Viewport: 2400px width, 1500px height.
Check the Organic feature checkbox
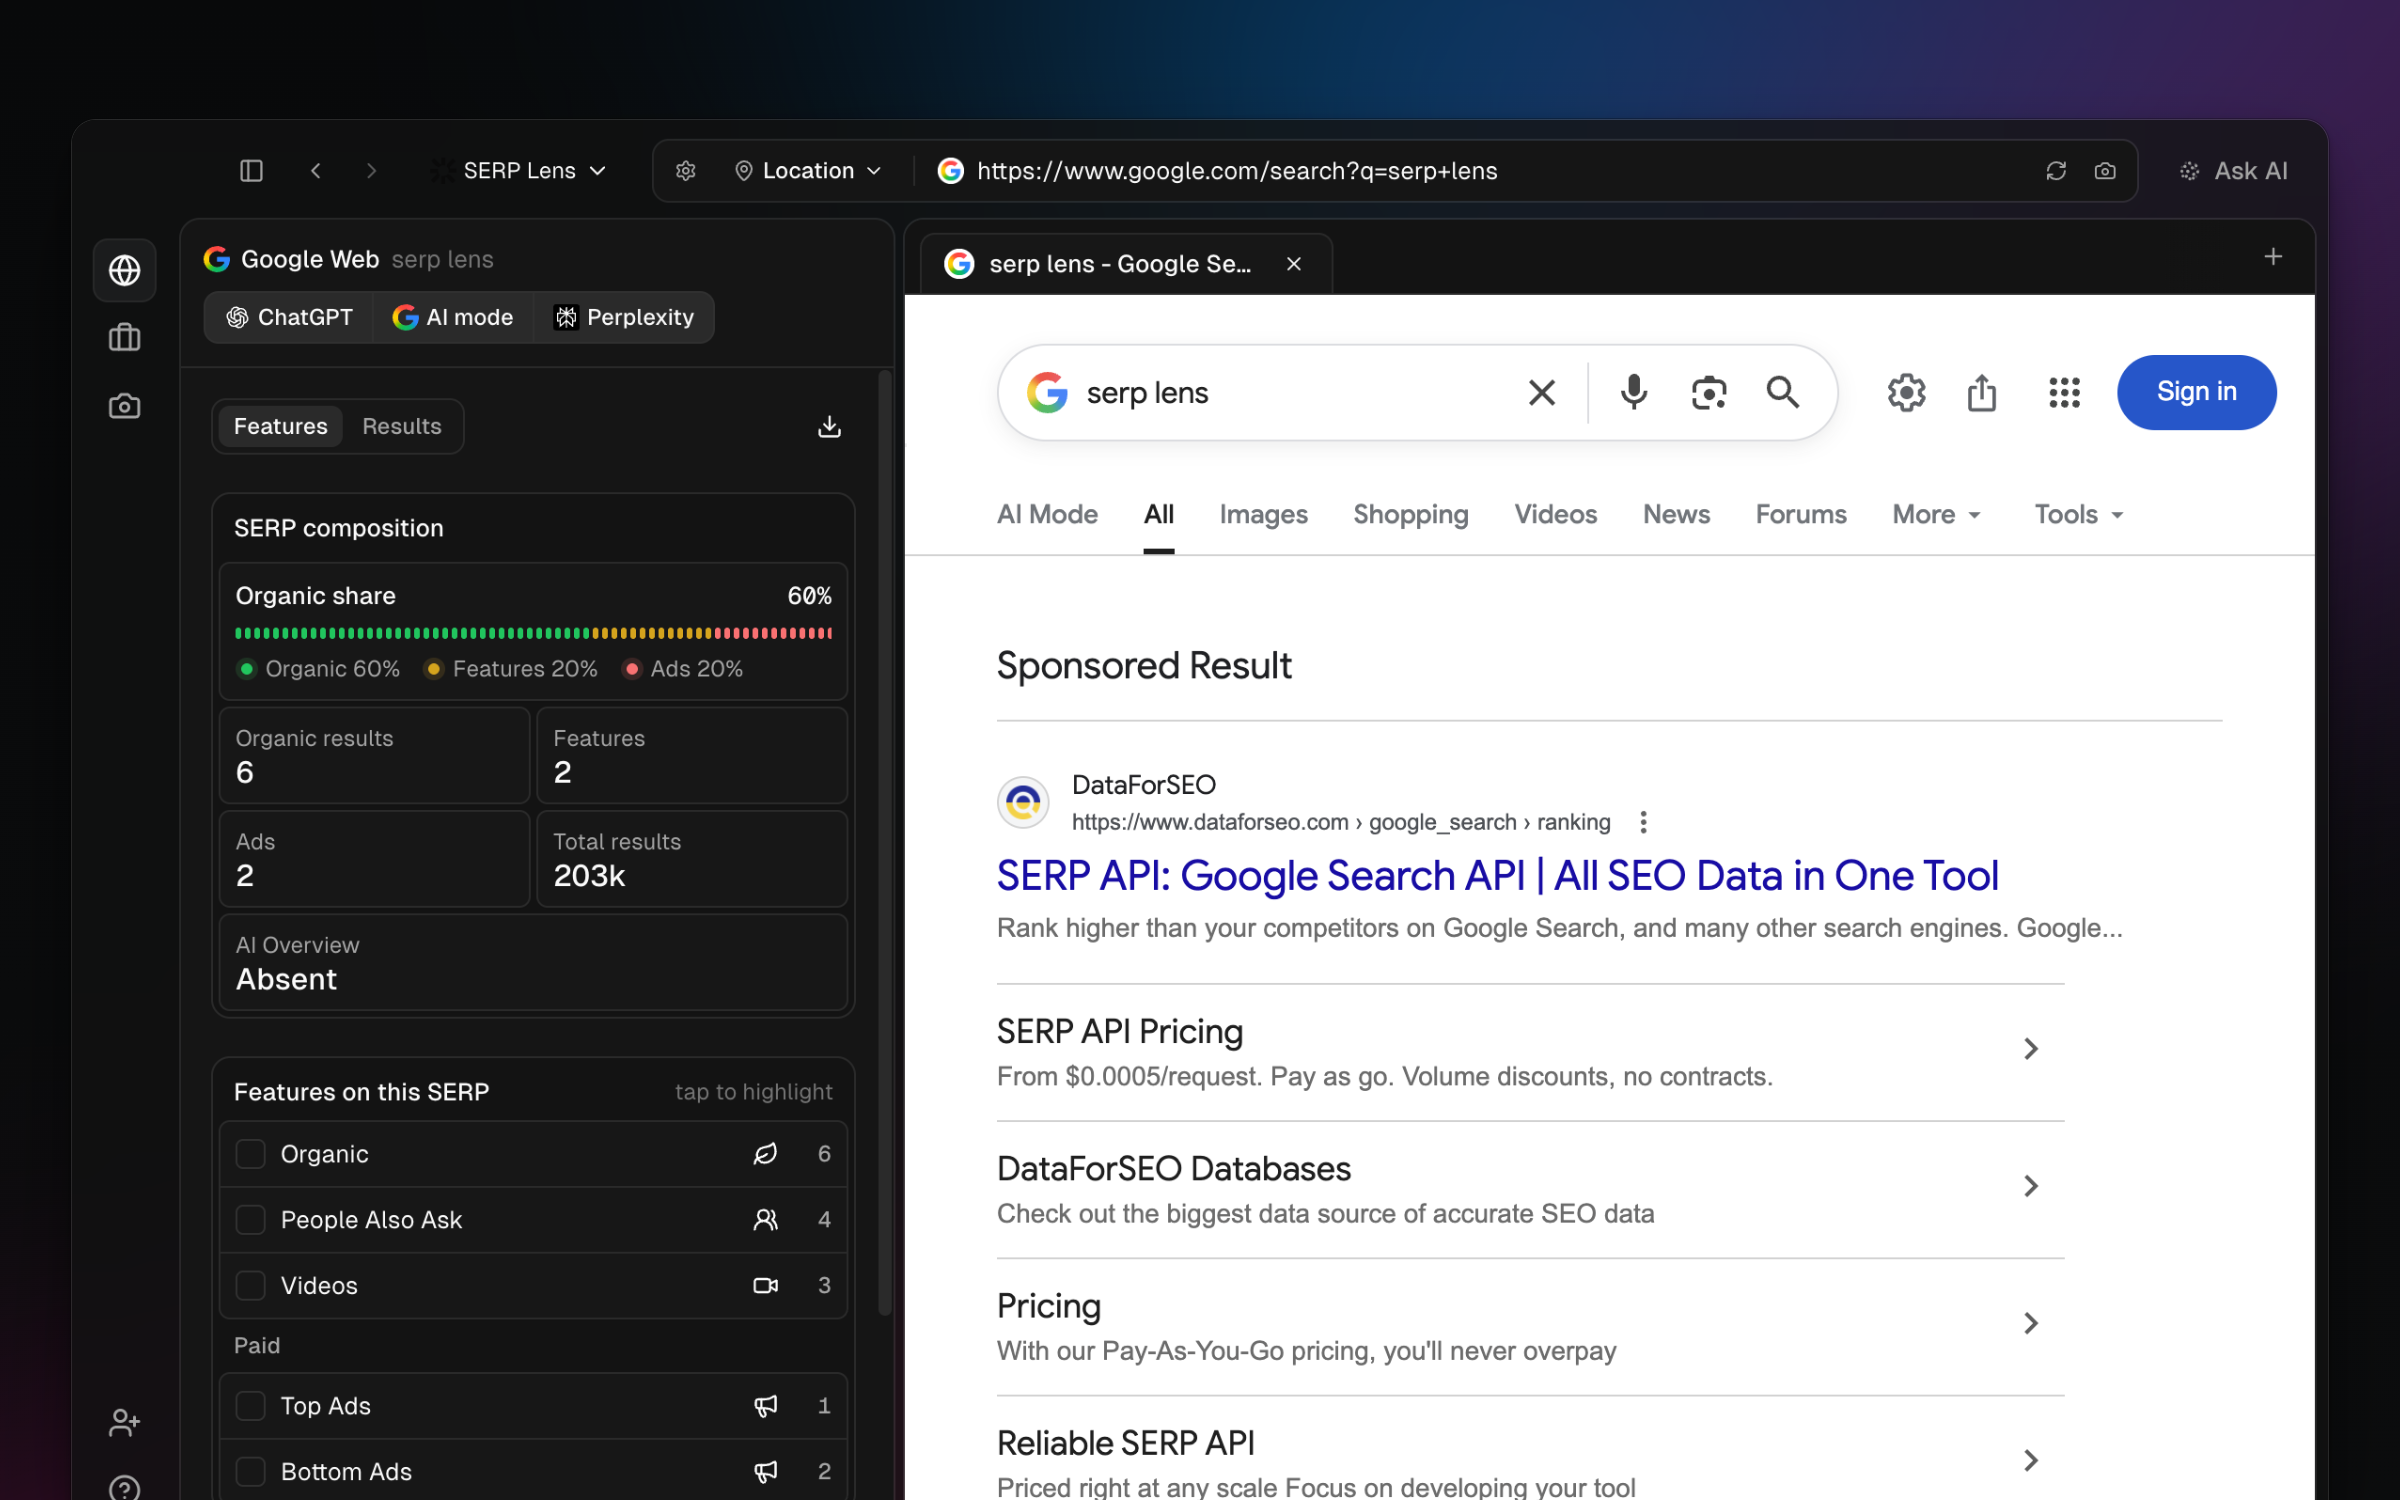pyautogui.click(x=250, y=1154)
